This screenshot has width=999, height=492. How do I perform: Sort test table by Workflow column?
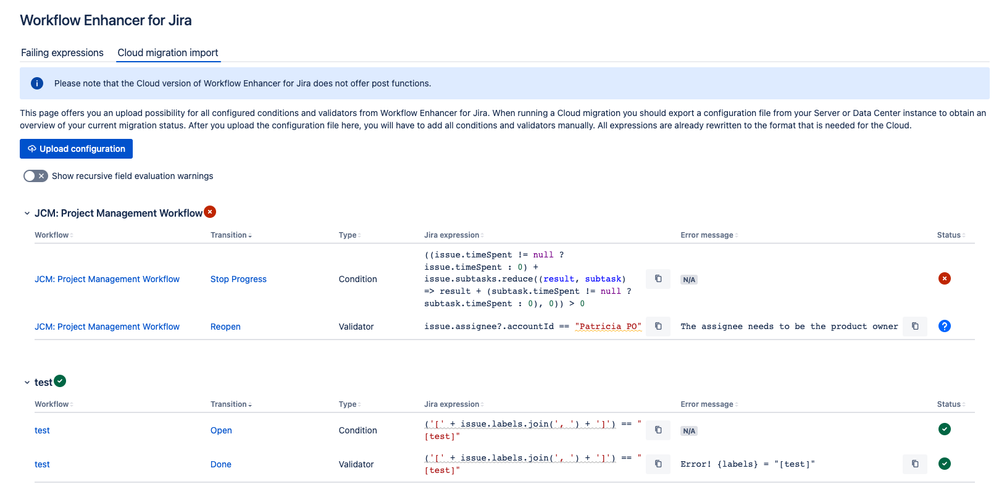[54, 404]
